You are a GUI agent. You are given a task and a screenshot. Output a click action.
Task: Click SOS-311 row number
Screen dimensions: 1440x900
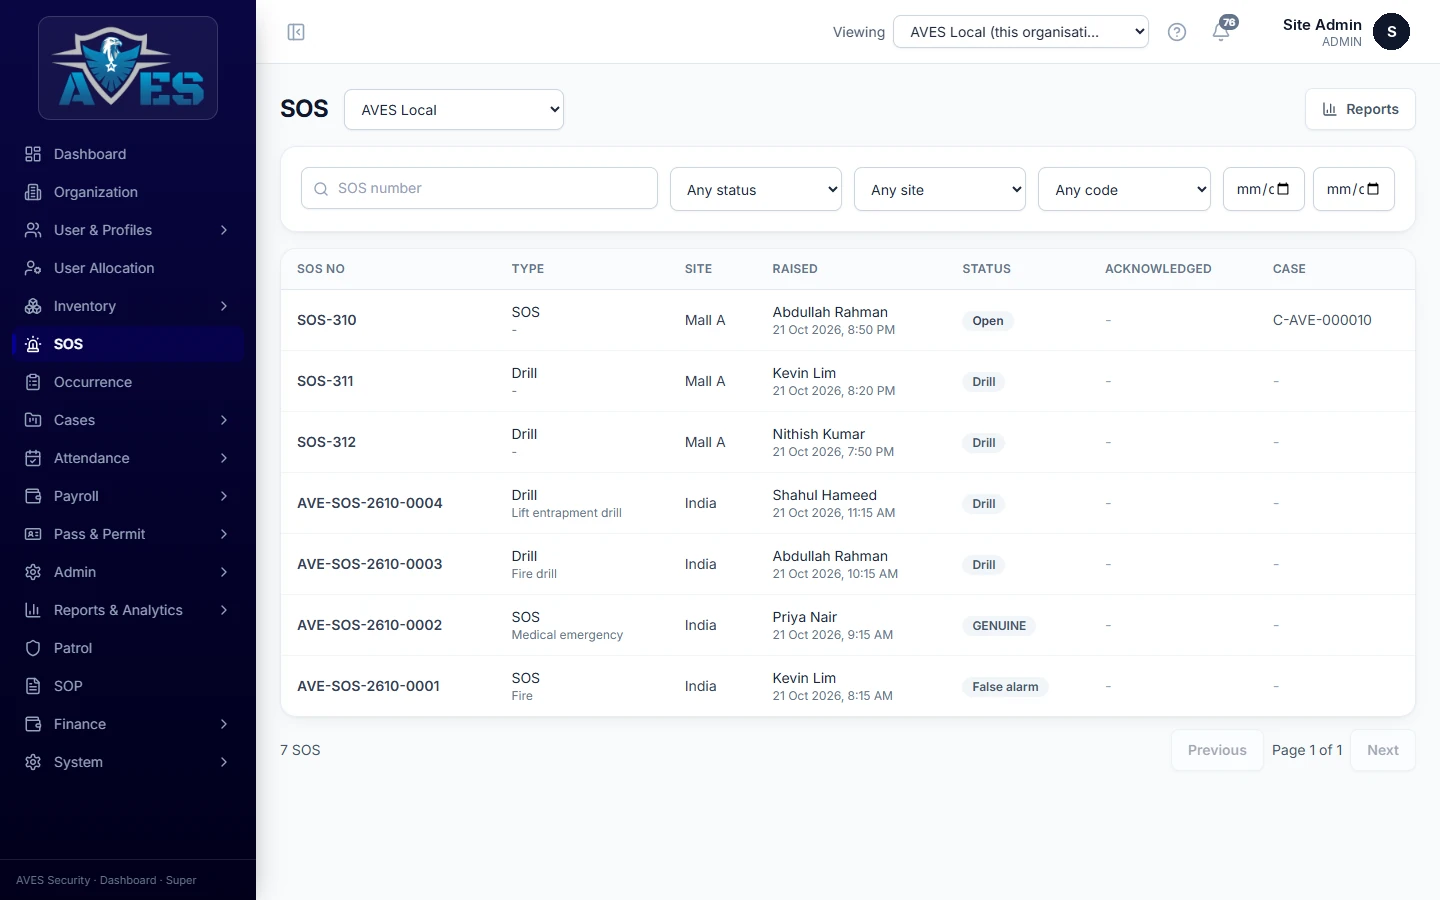click(x=325, y=381)
